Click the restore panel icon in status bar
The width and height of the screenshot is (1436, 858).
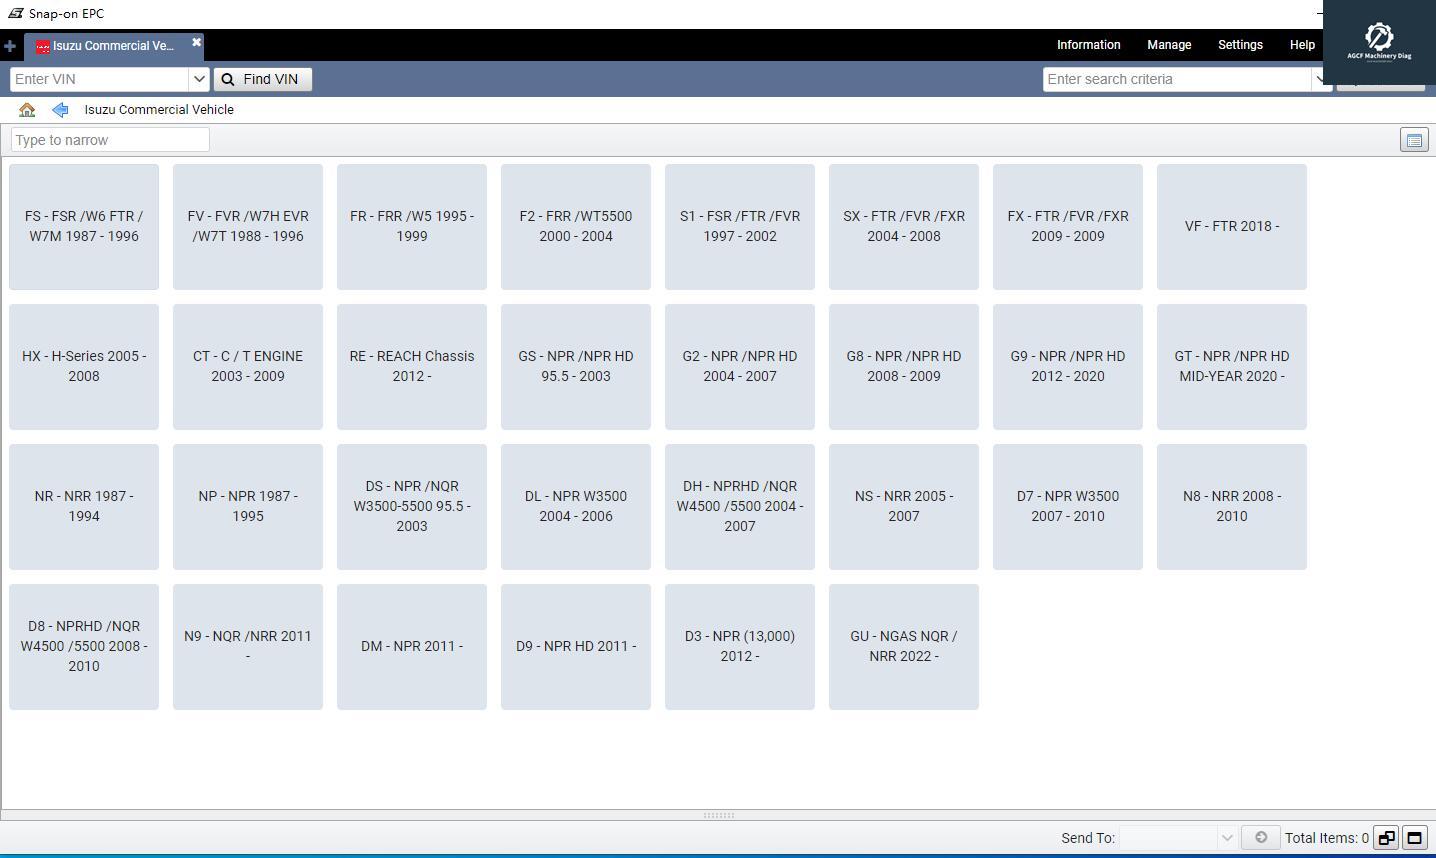(1386, 838)
